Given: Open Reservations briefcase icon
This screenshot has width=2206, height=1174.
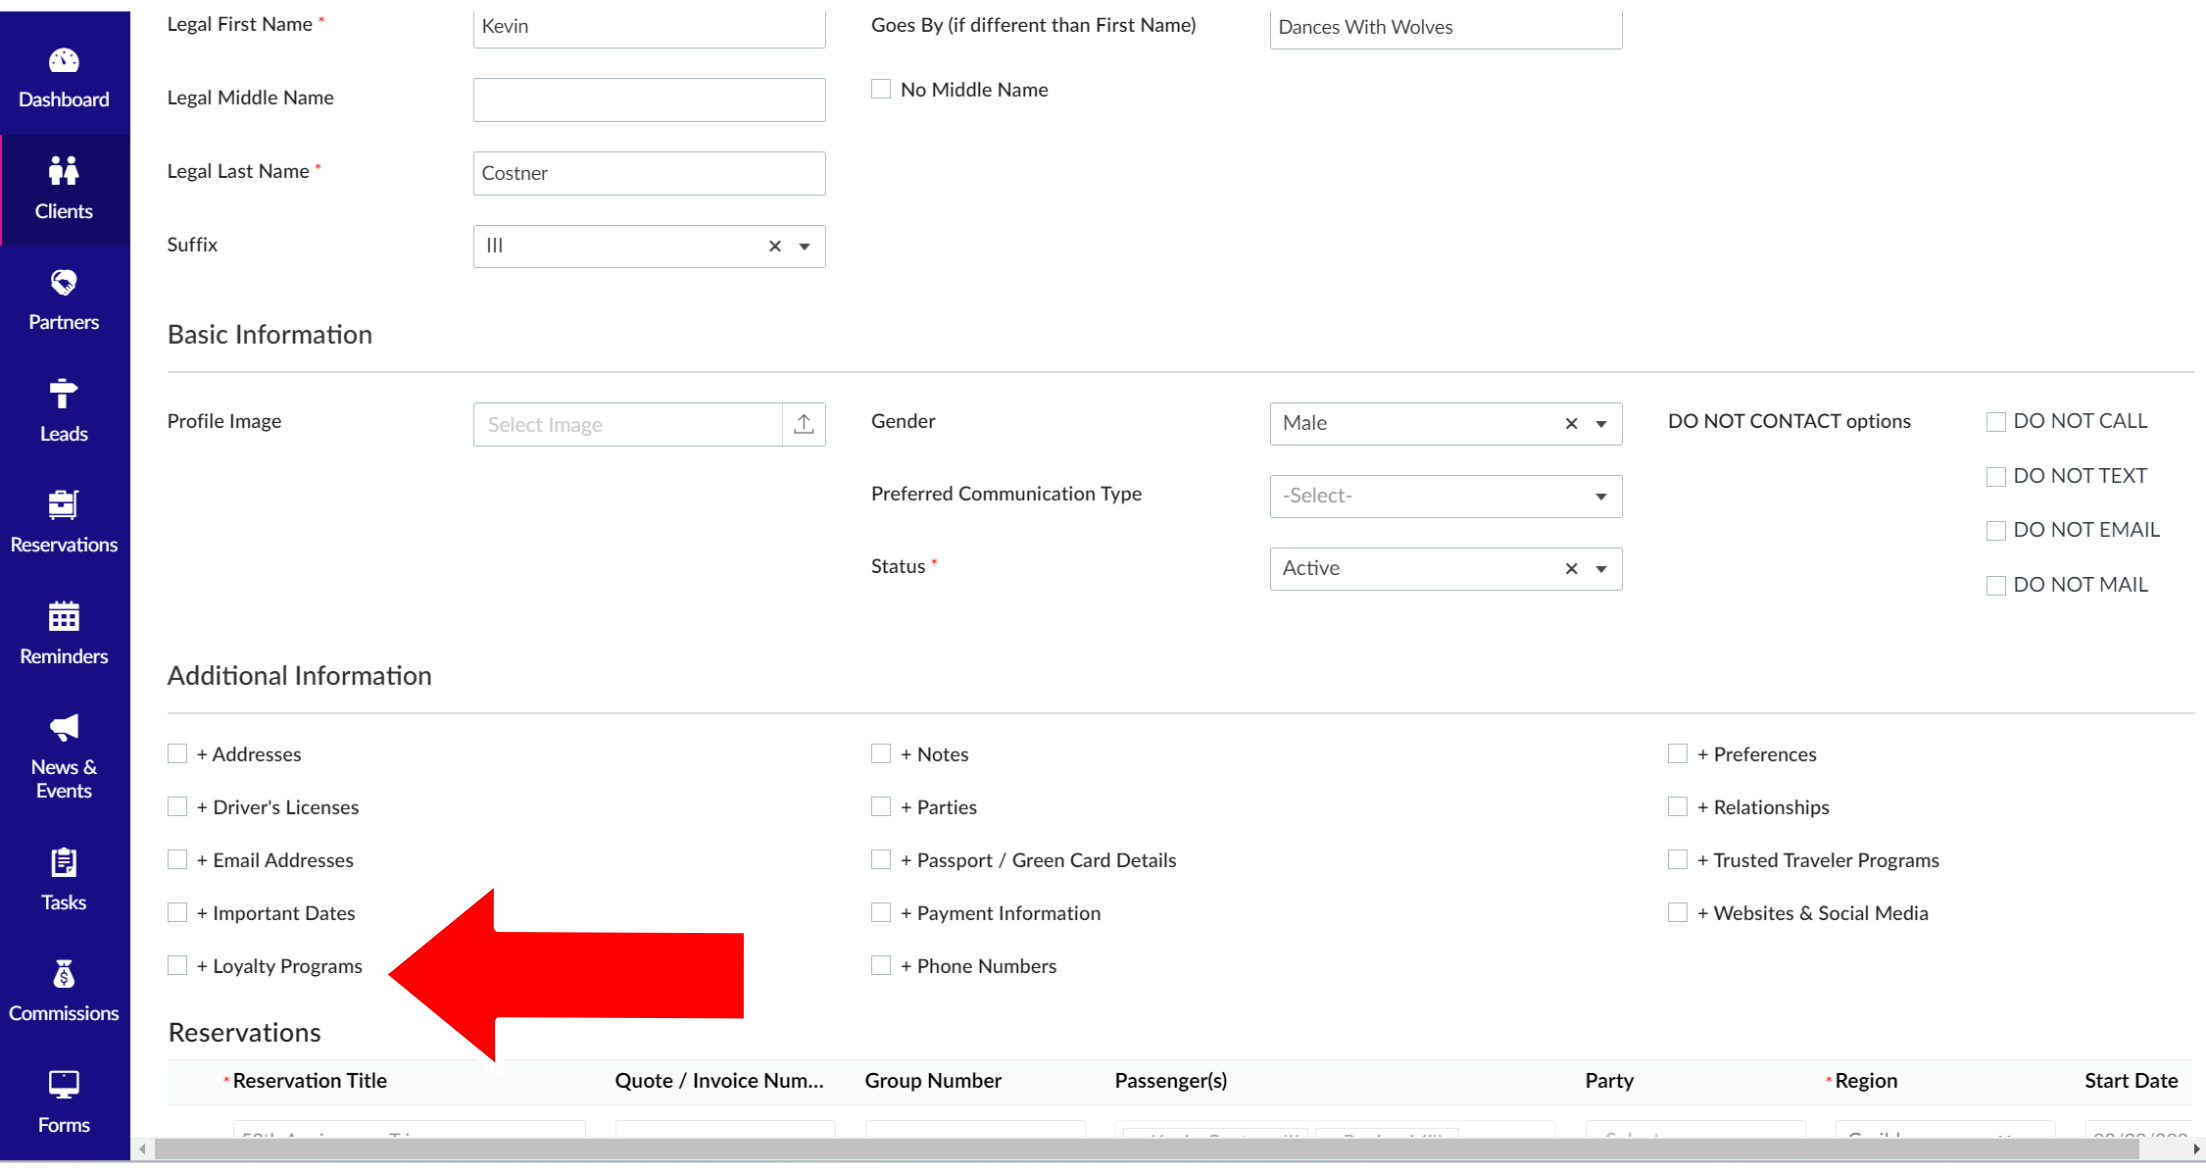Looking at the screenshot, I should [63, 505].
